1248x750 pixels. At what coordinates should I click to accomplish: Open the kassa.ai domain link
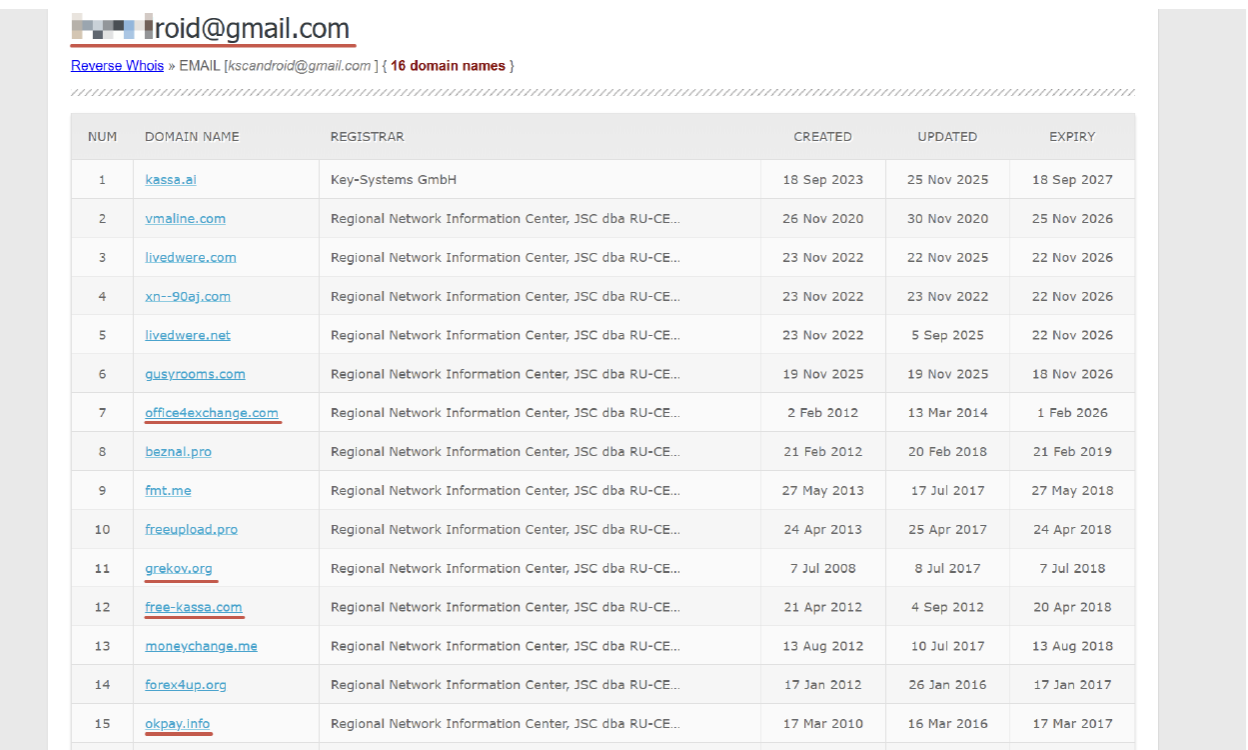(170, 180)
